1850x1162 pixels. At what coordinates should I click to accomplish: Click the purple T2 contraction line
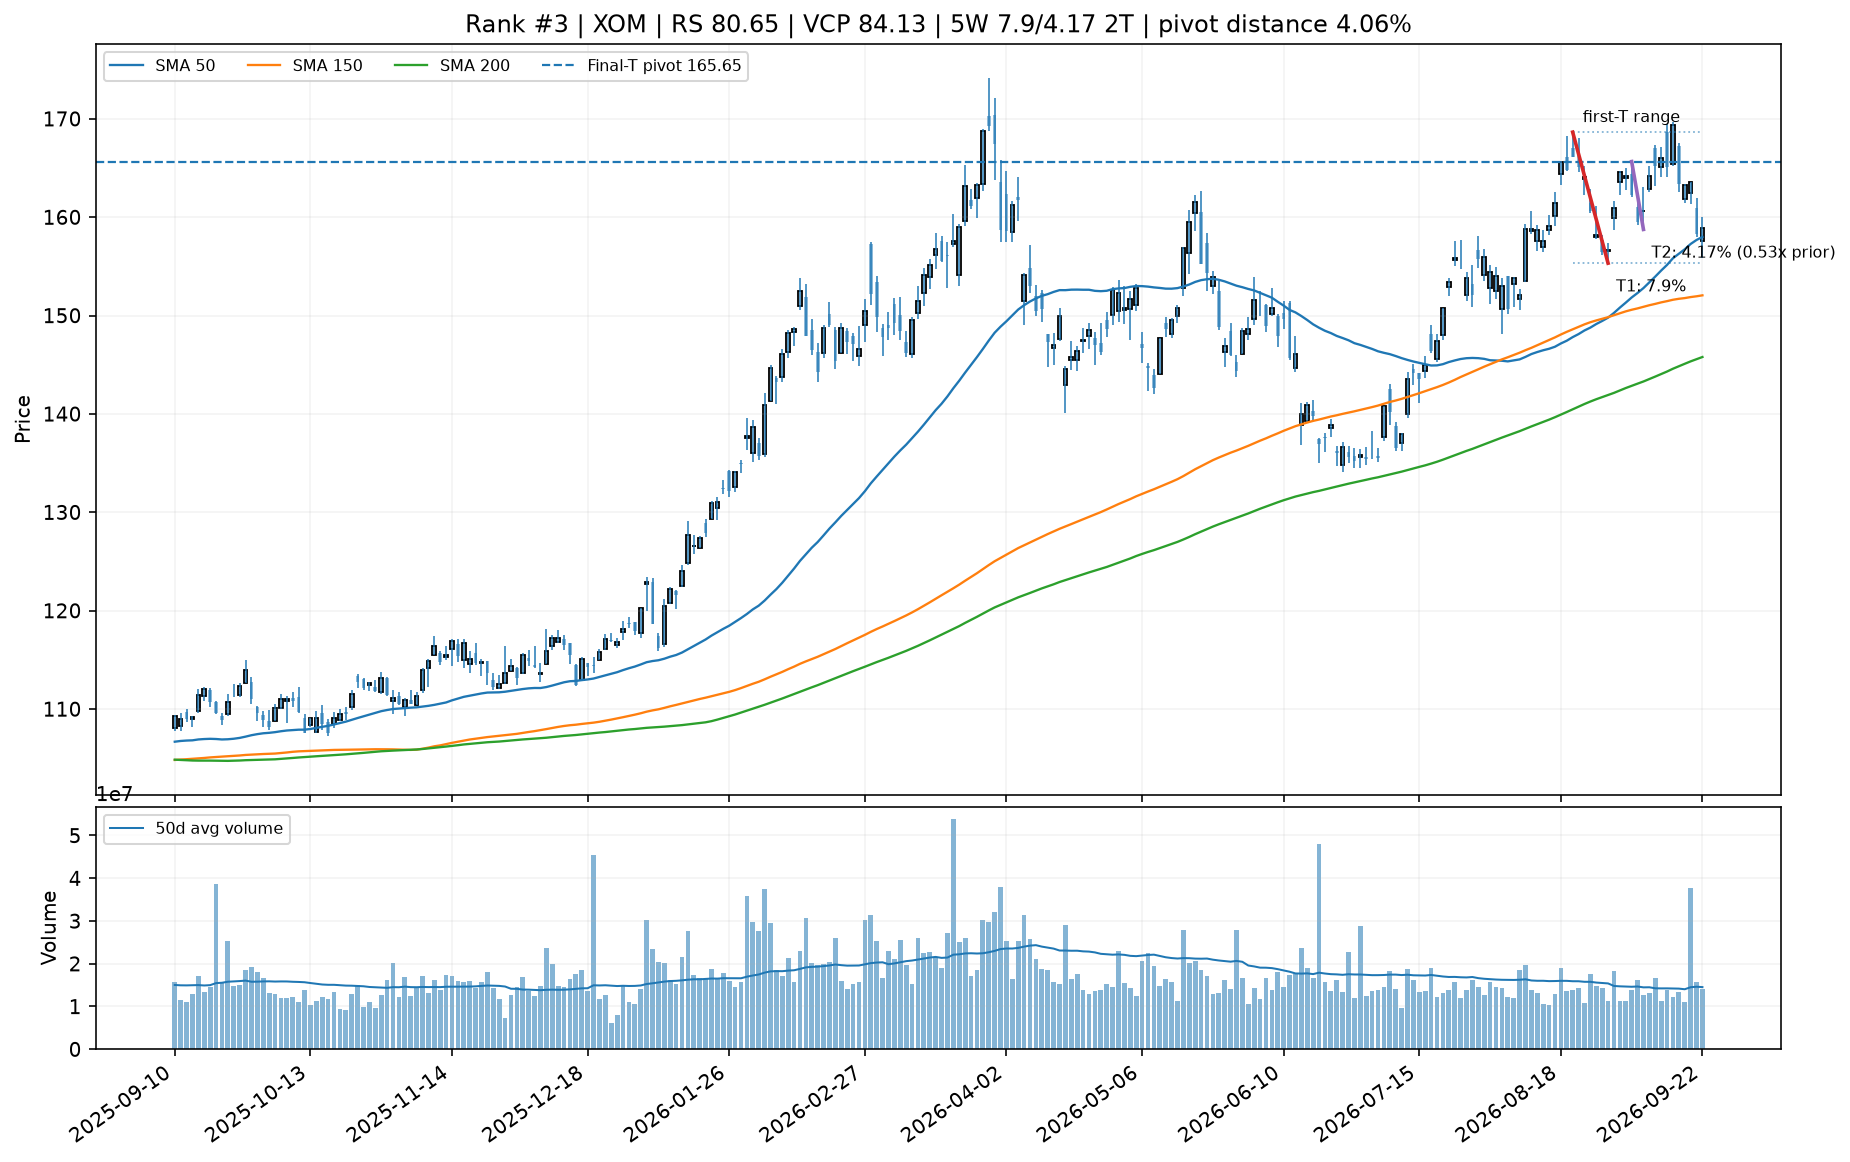pos(1637,195)
